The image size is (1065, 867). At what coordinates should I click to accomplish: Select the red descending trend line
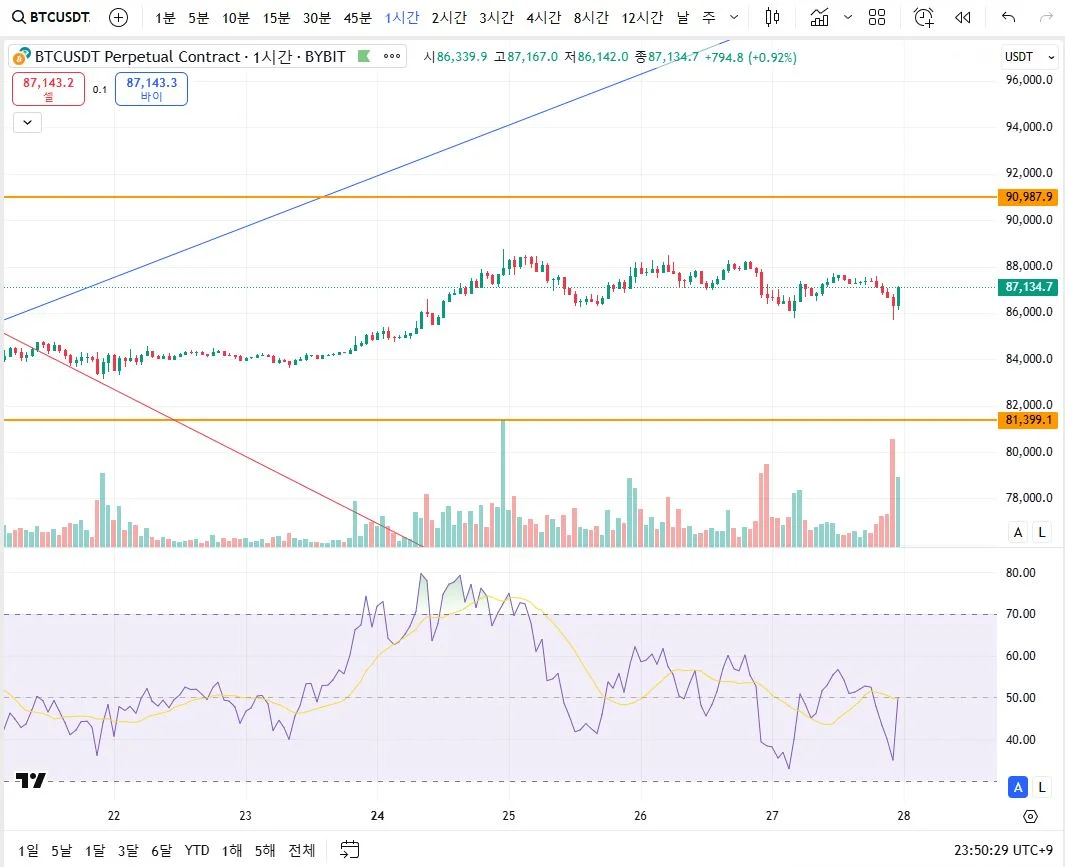click(x=213, y=440)
